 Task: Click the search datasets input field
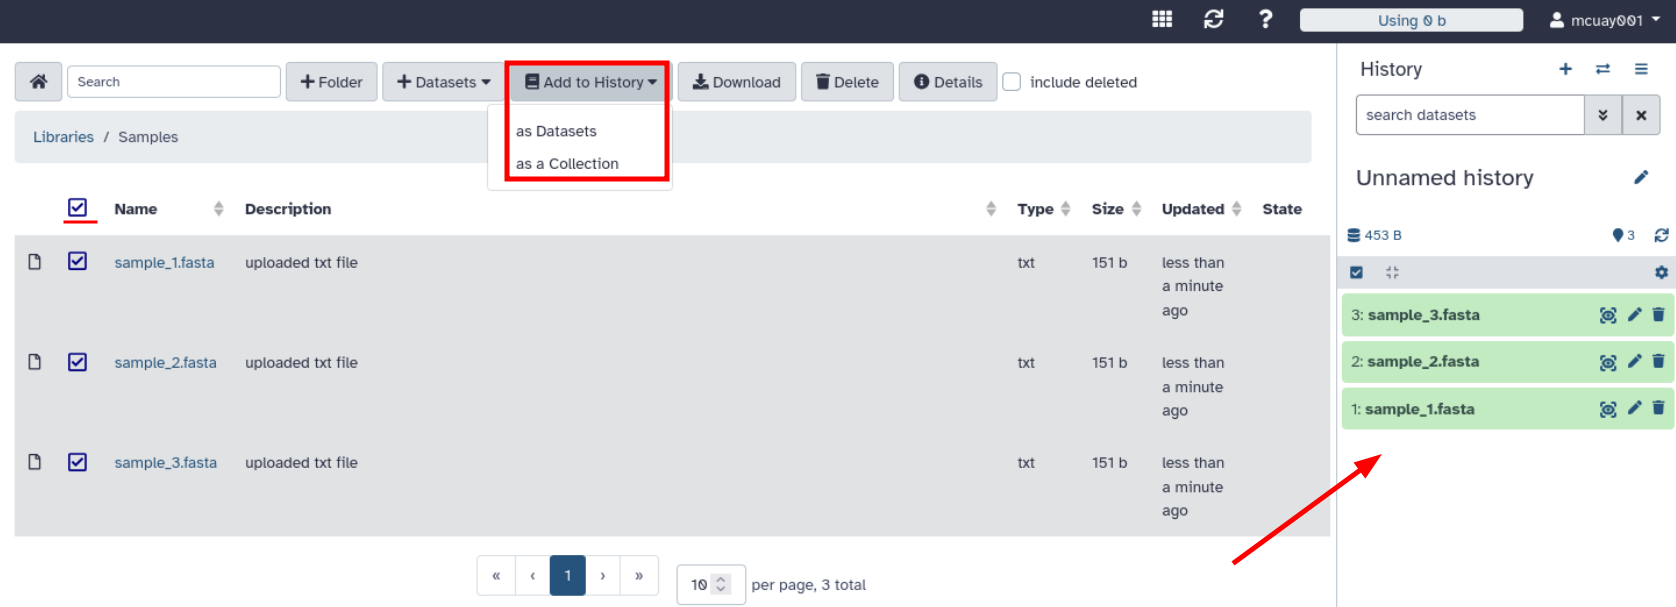1470,115
